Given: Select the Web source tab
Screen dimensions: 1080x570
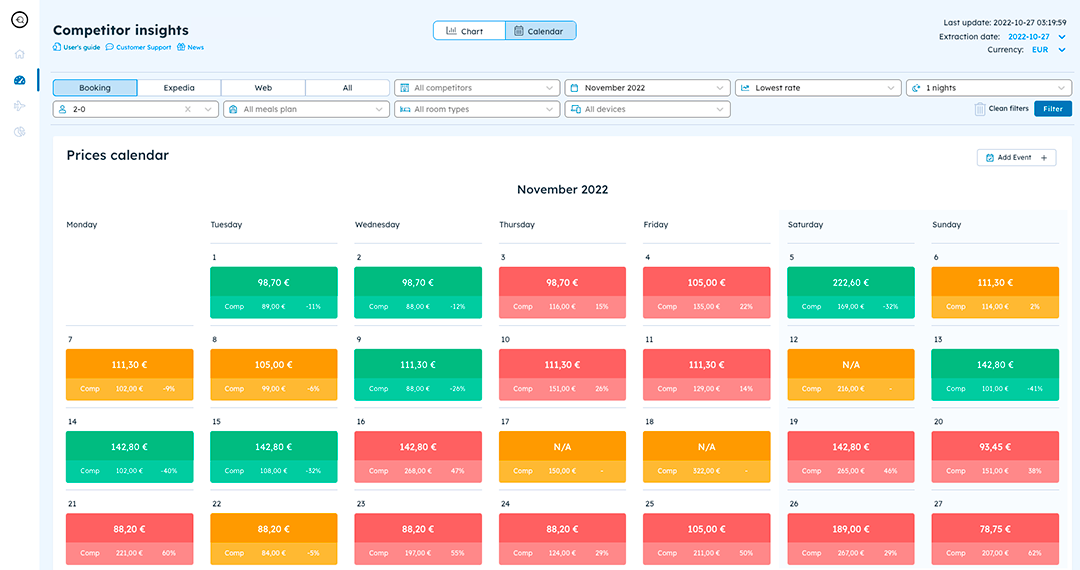Looking at the screenshot, I should (263, 88).
